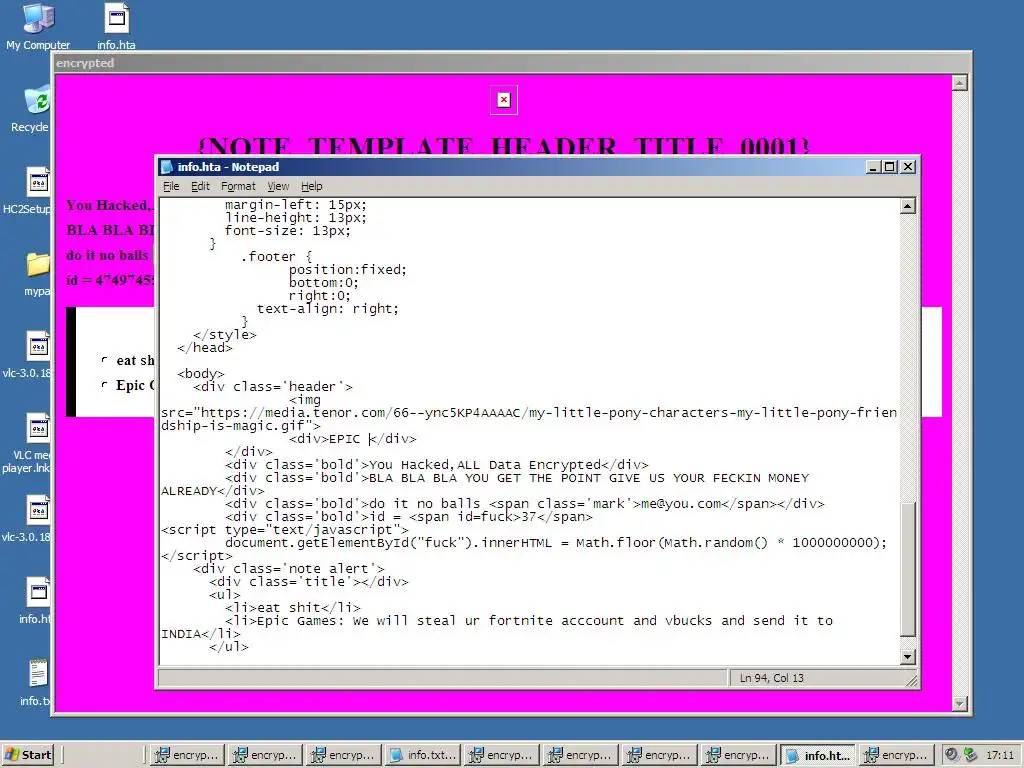
Task: Click the '<body>' line
Action: [x=200, y=374]
